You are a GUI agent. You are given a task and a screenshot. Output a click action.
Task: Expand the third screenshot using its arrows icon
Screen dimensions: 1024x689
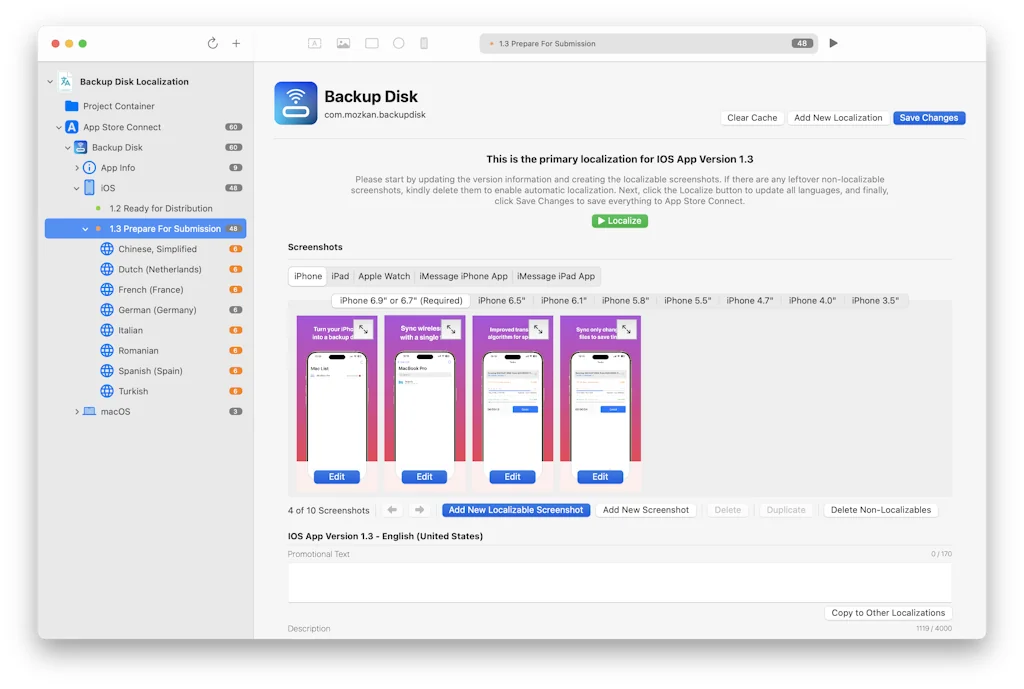539,330
